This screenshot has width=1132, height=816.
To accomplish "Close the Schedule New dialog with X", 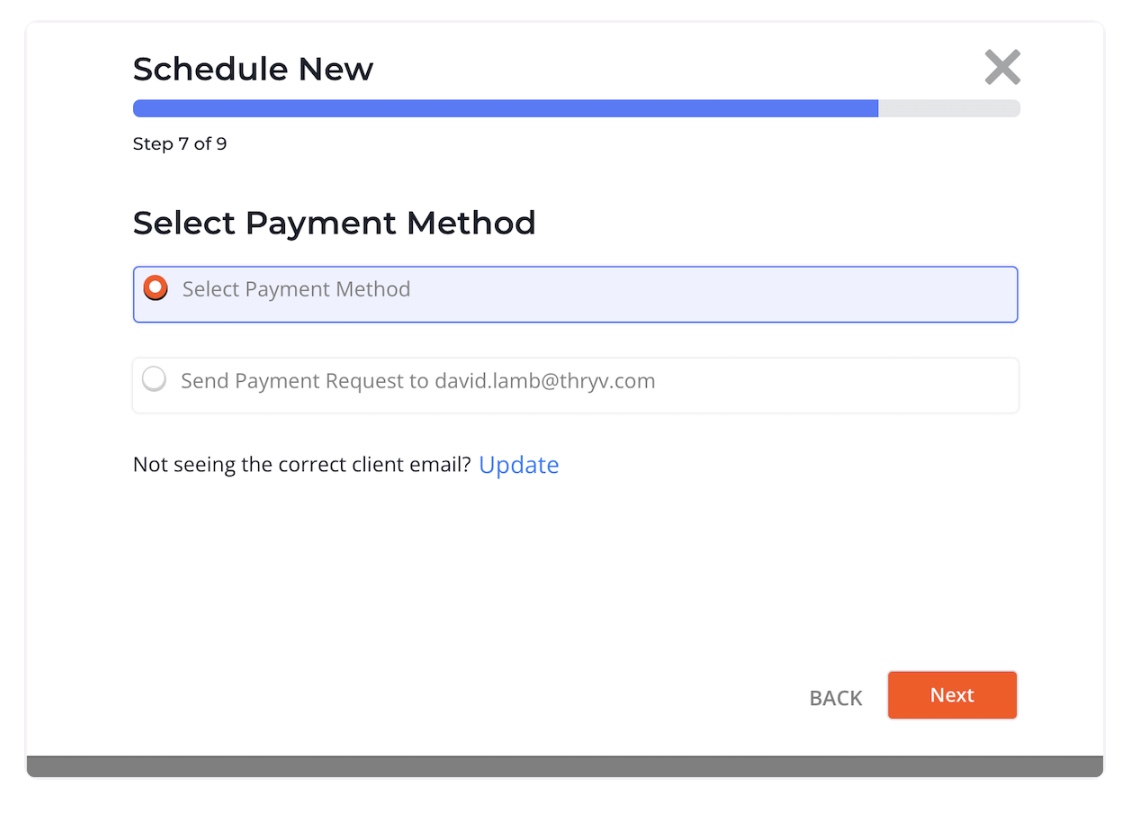I will click(1002, 68).
